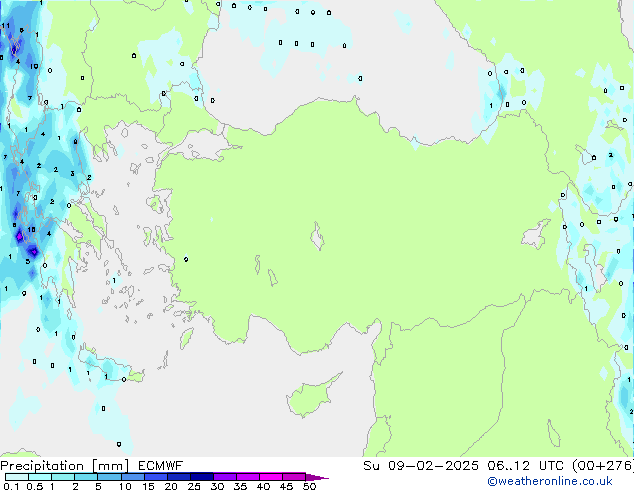634x490 pixels.
Task: Pick the 1–2 mm legend swatch
Action: pyautogui.click(x=63, y=477)
